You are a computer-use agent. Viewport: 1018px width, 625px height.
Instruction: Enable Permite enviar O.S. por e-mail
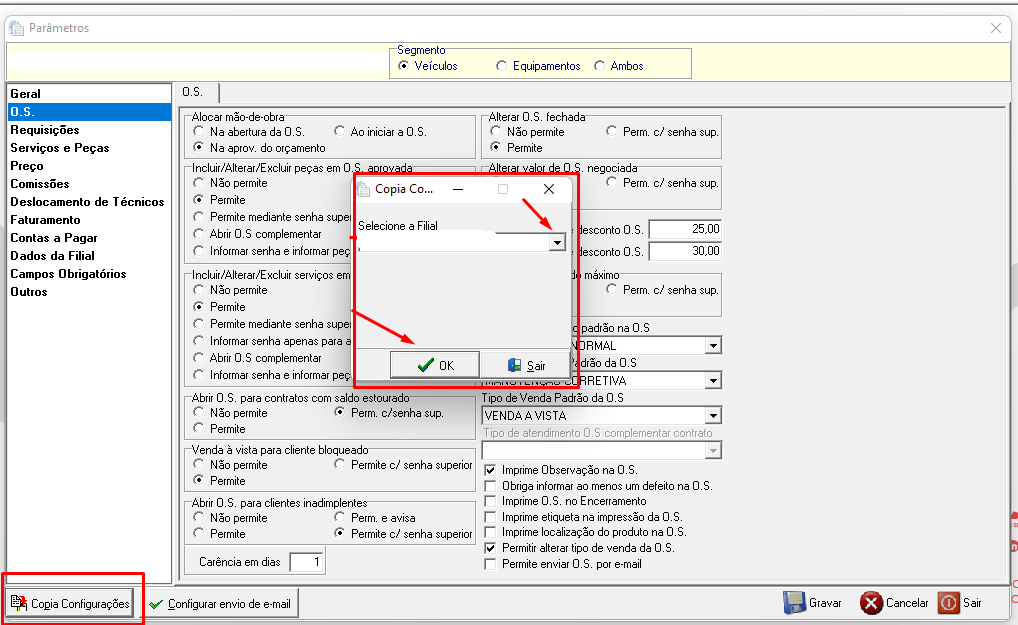[490, 564]
